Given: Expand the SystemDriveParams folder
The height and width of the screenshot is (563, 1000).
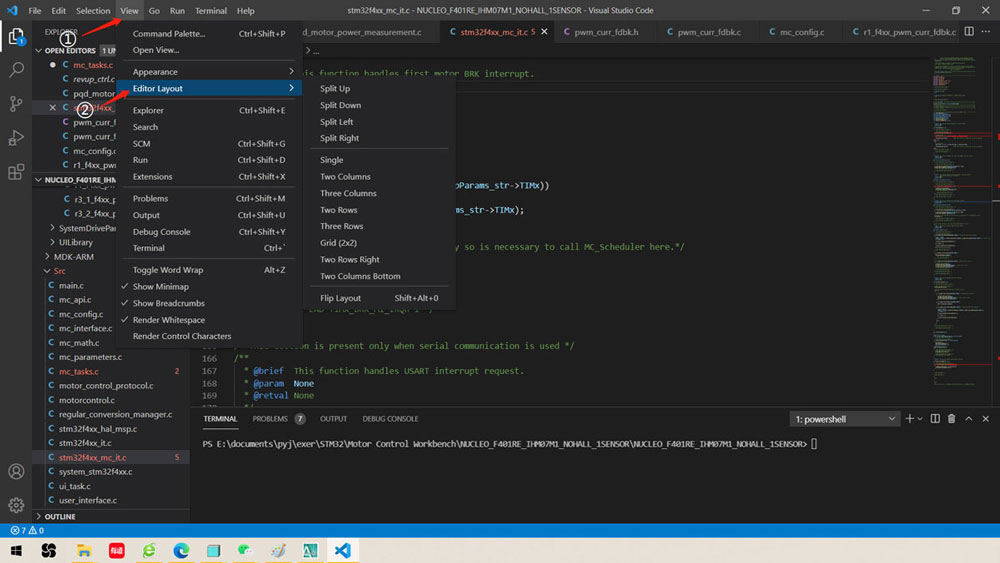Looking at the screenshot, I should tap(83, 228).
